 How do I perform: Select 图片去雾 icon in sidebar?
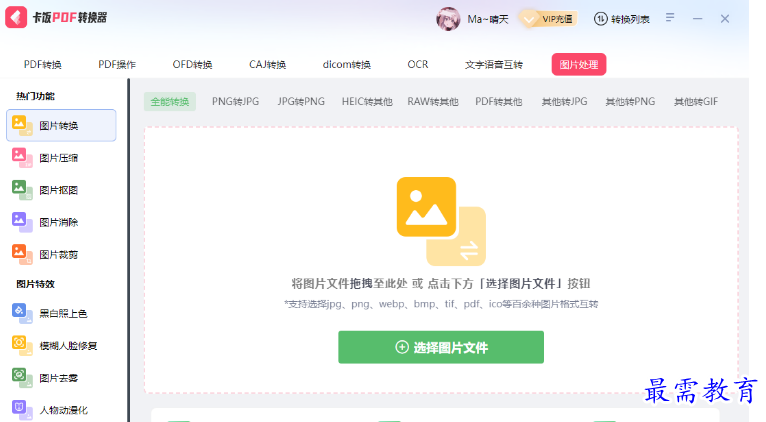(x=22, y=378)
